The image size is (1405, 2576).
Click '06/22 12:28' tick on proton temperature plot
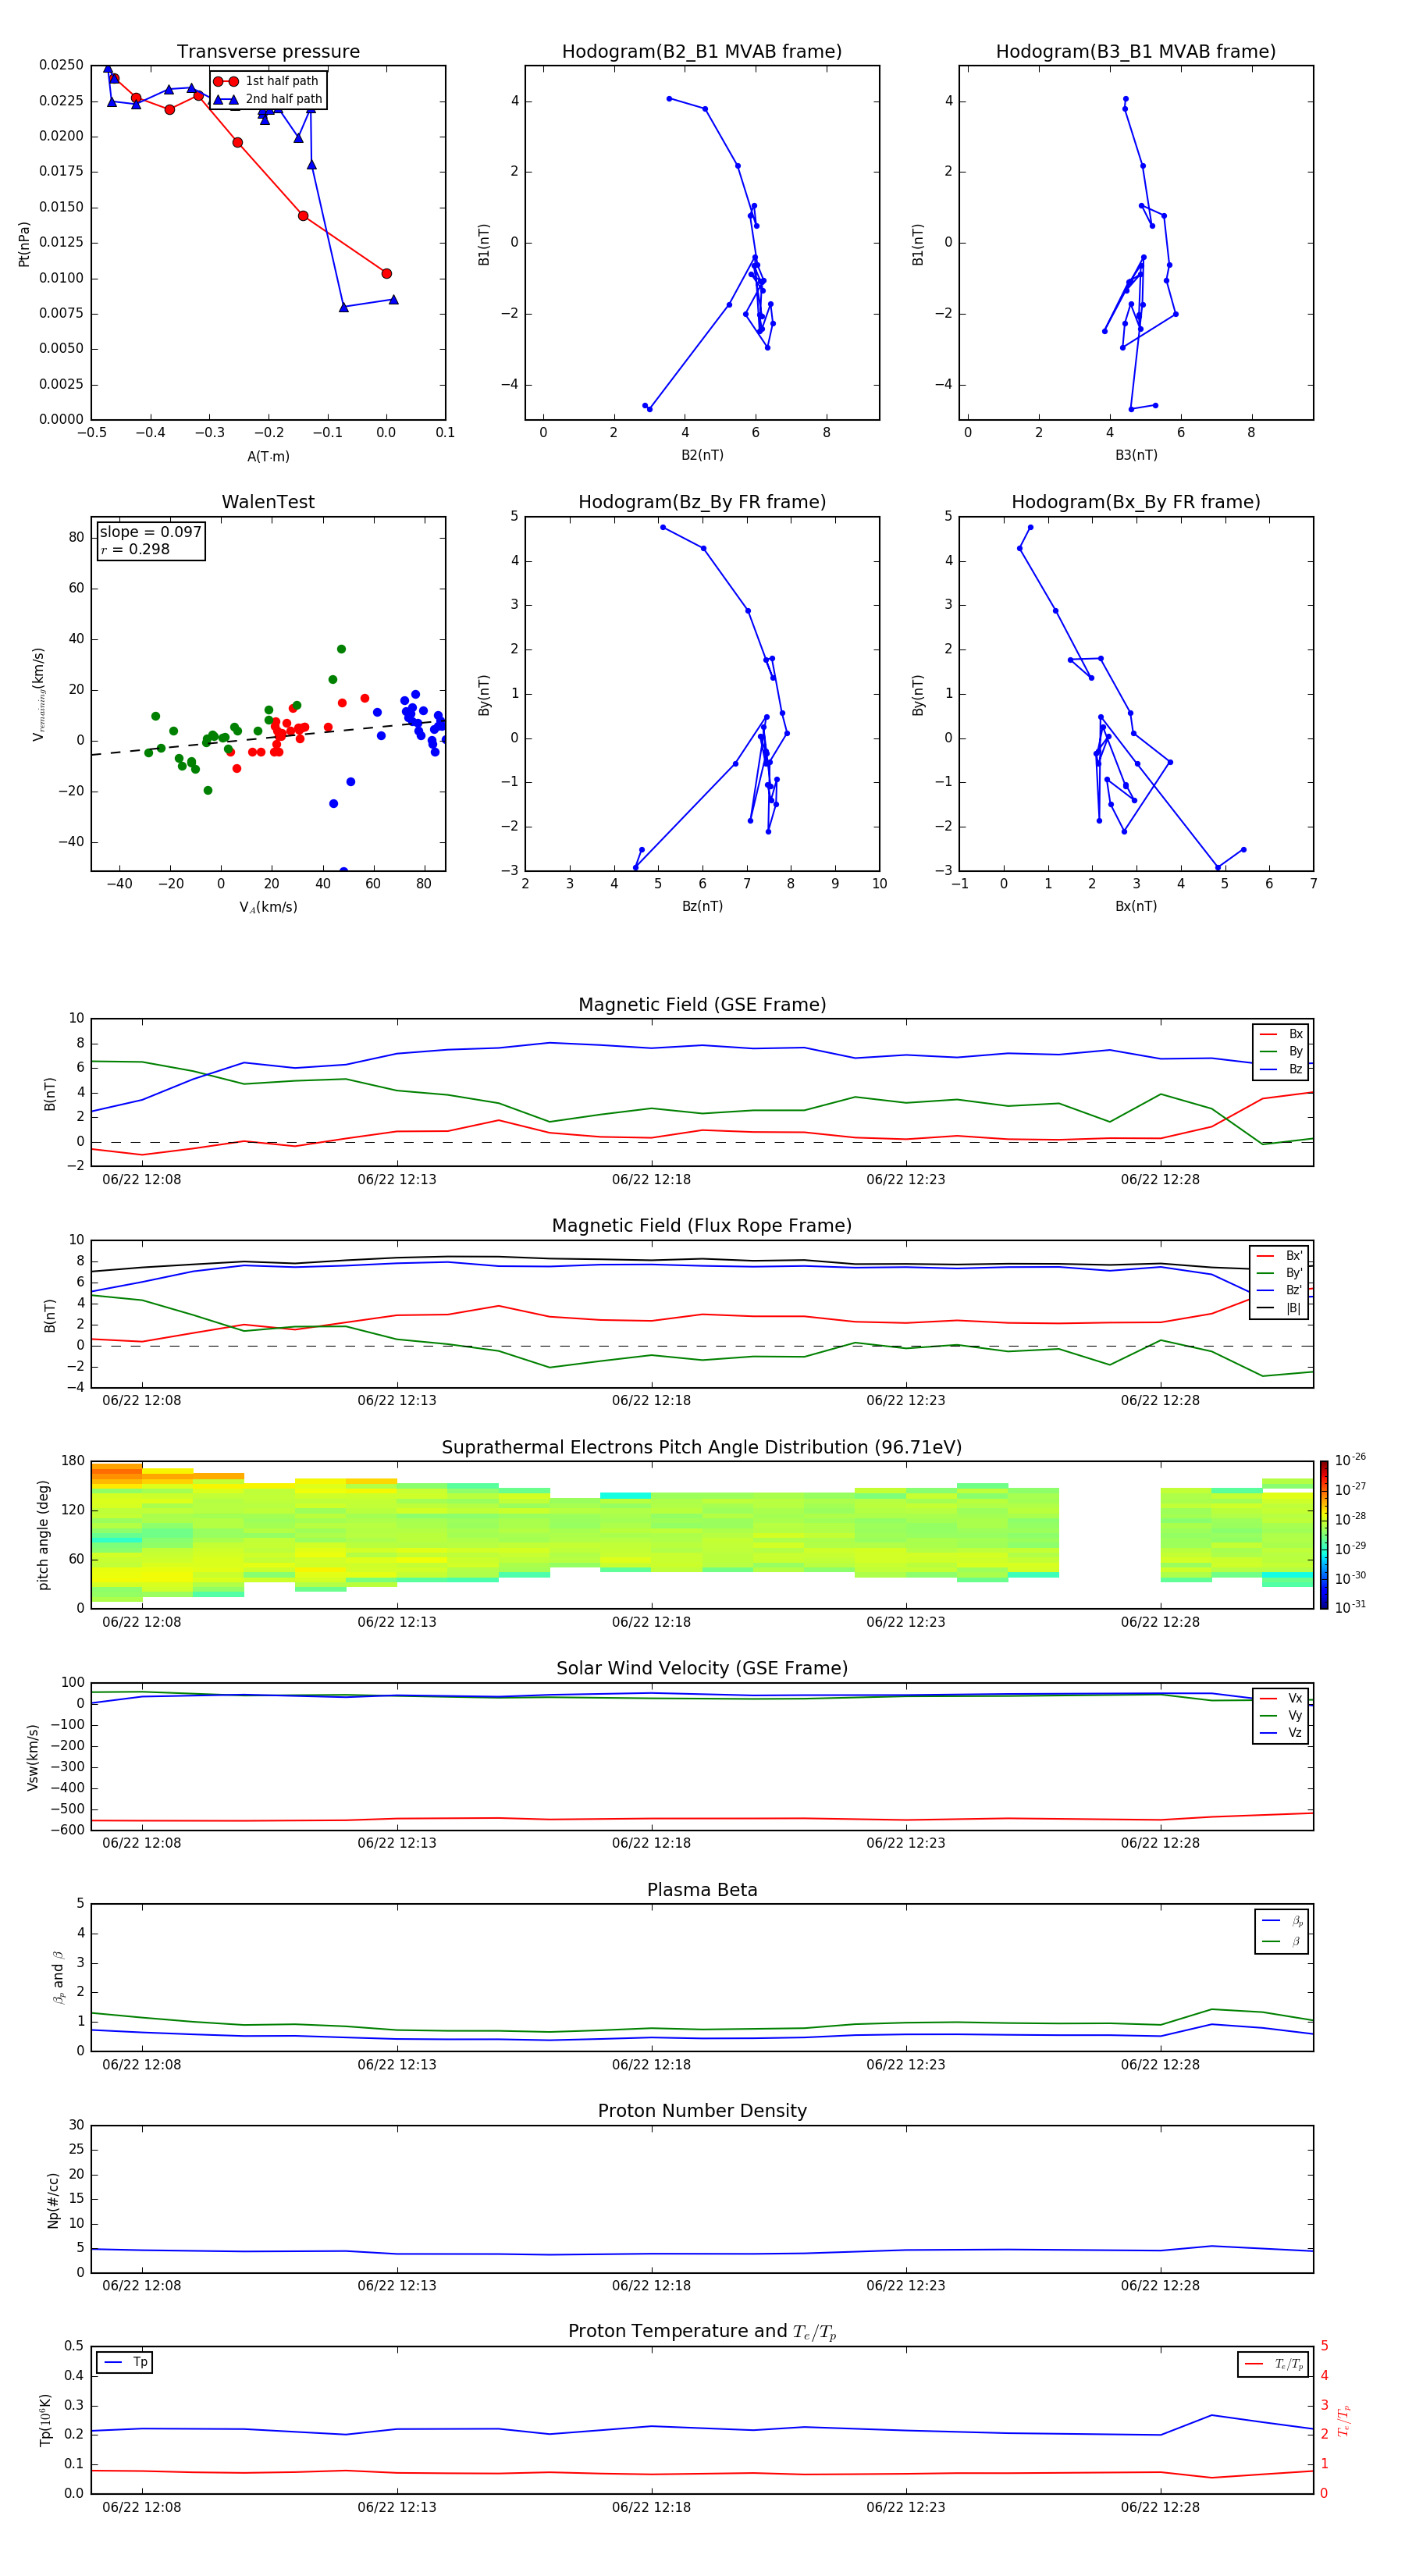click(1160, 2507)
